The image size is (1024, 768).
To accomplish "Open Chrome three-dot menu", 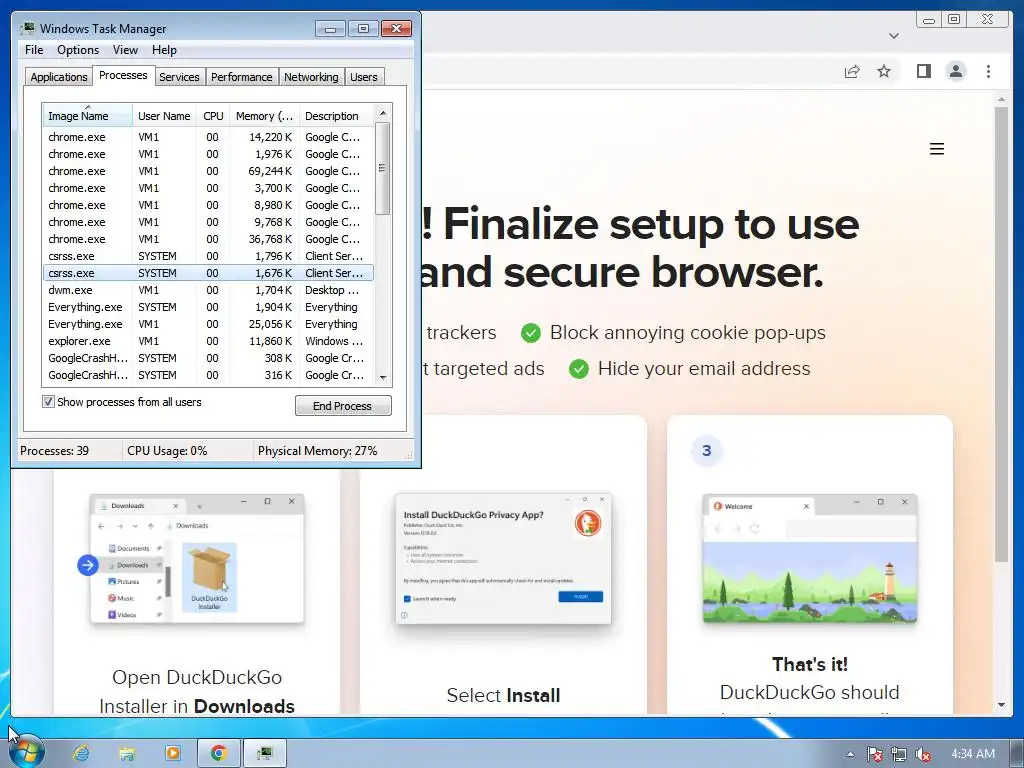I will [x=988, y=71].
